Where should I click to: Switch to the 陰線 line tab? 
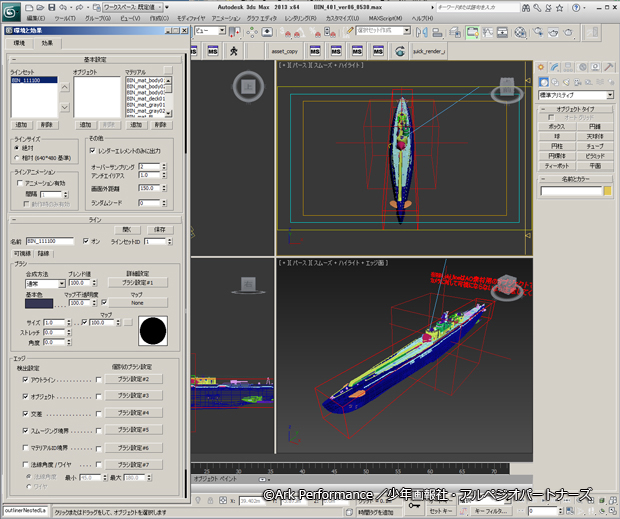(43, 254)
